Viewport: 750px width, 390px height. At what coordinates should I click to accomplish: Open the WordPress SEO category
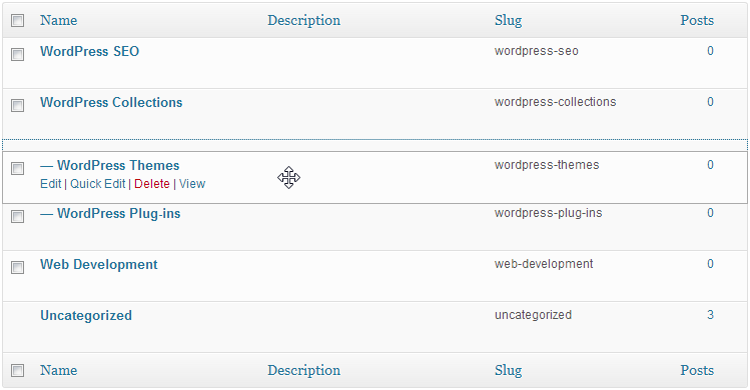(89, 51)
